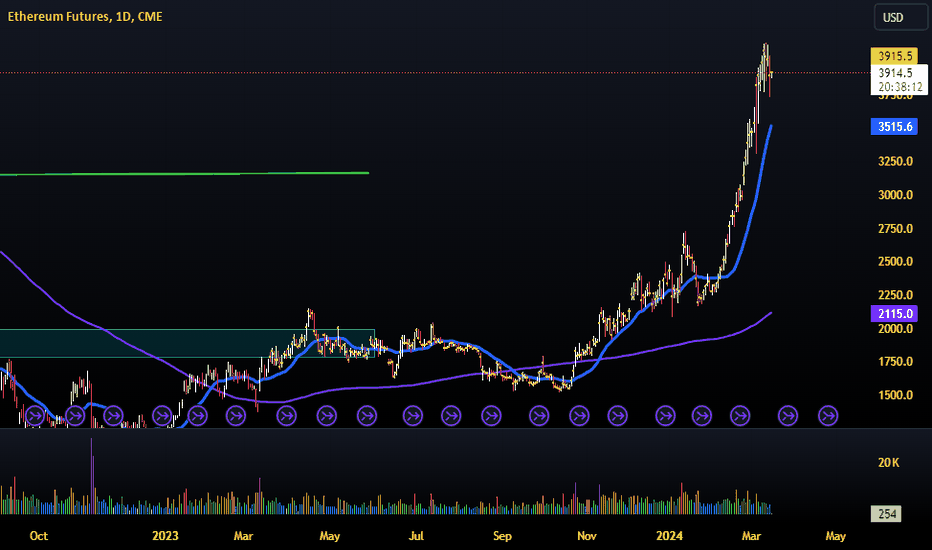Click the yellow 3915.5 price label
This screenshot has height=550, width=932.
pos(895,56)
